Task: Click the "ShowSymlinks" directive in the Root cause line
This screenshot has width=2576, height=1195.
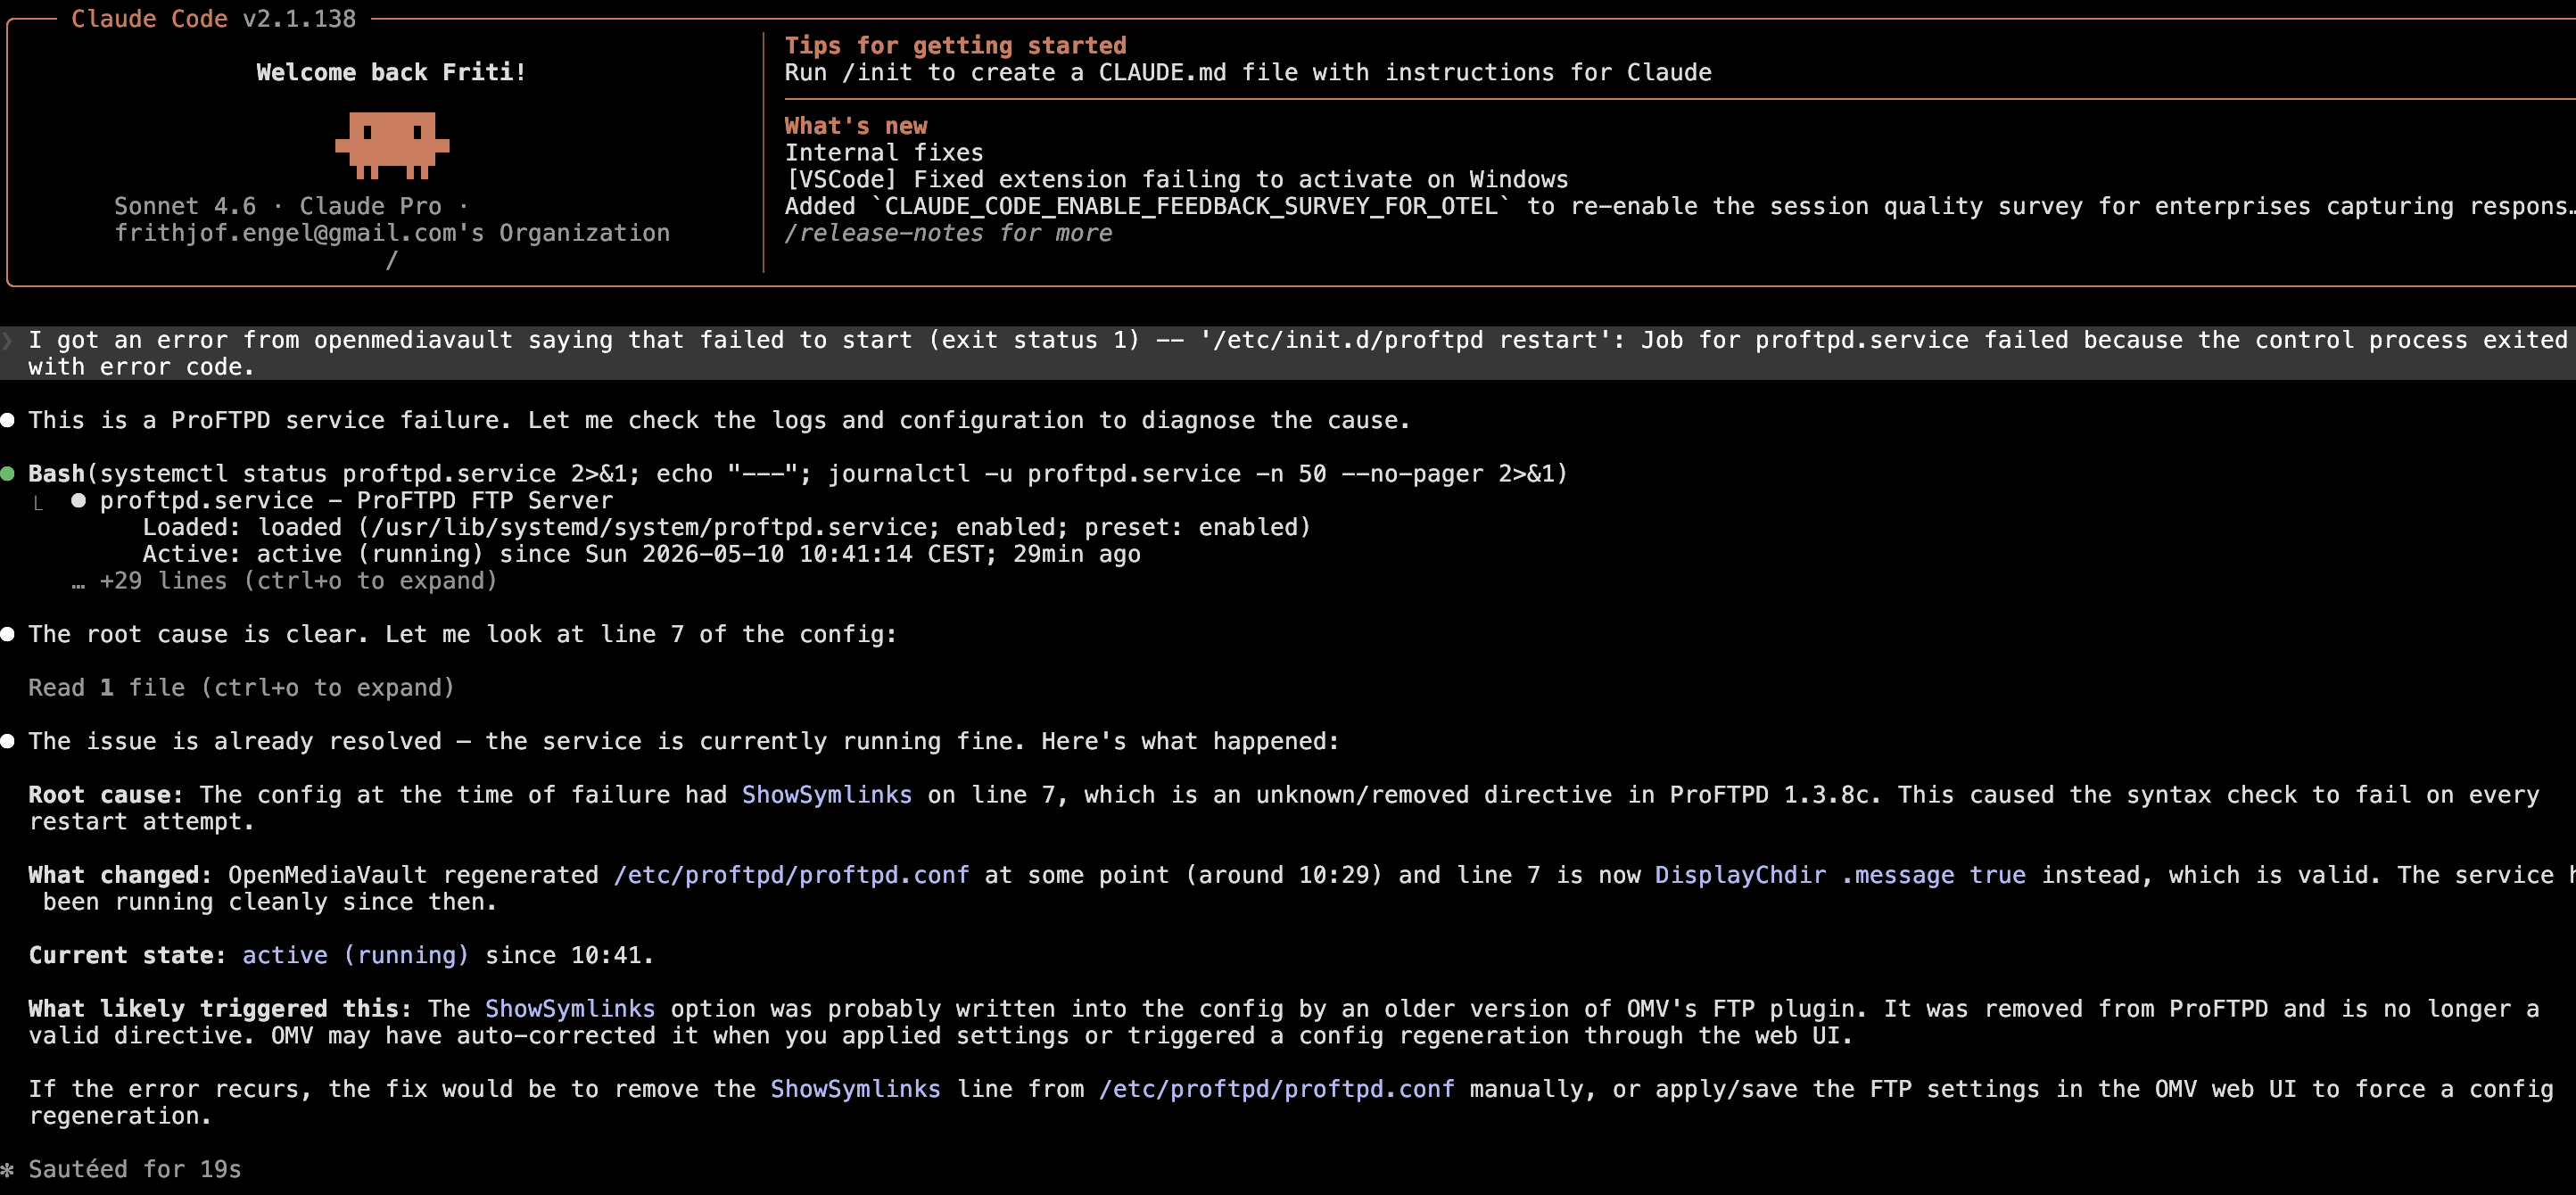Action: 827,795
